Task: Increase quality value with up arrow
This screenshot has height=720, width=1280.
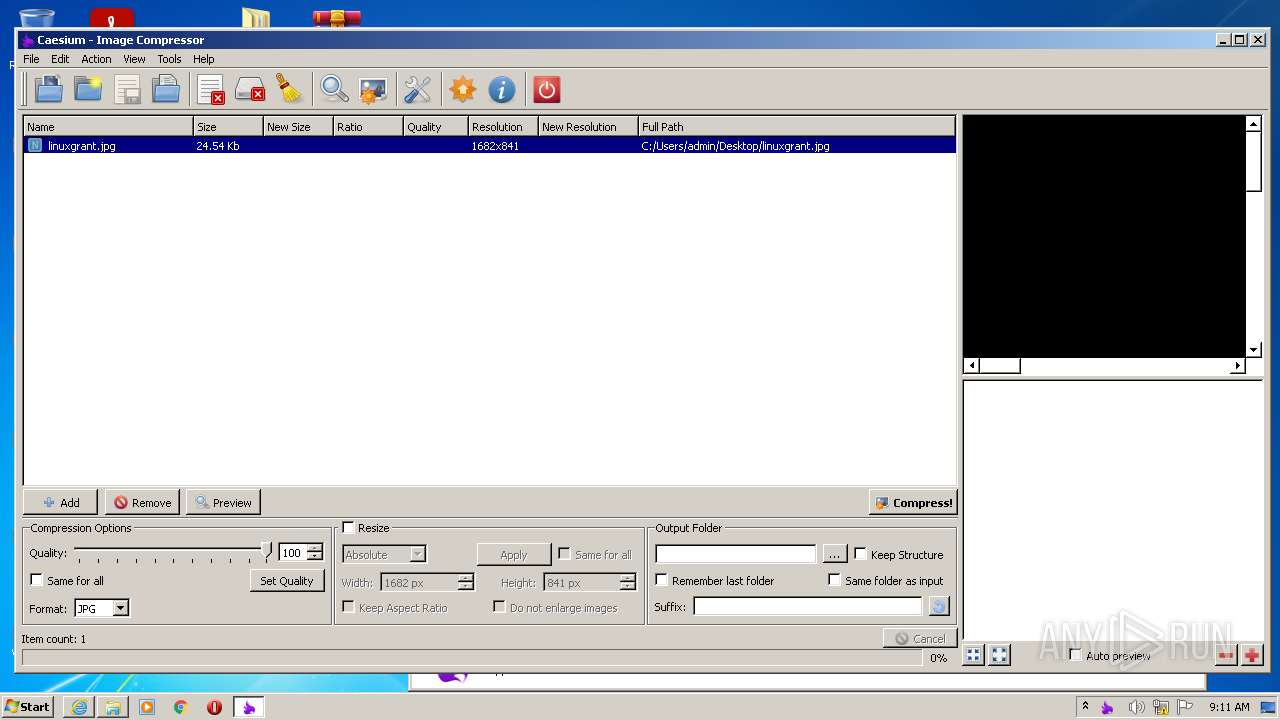Action: (315, 548)
